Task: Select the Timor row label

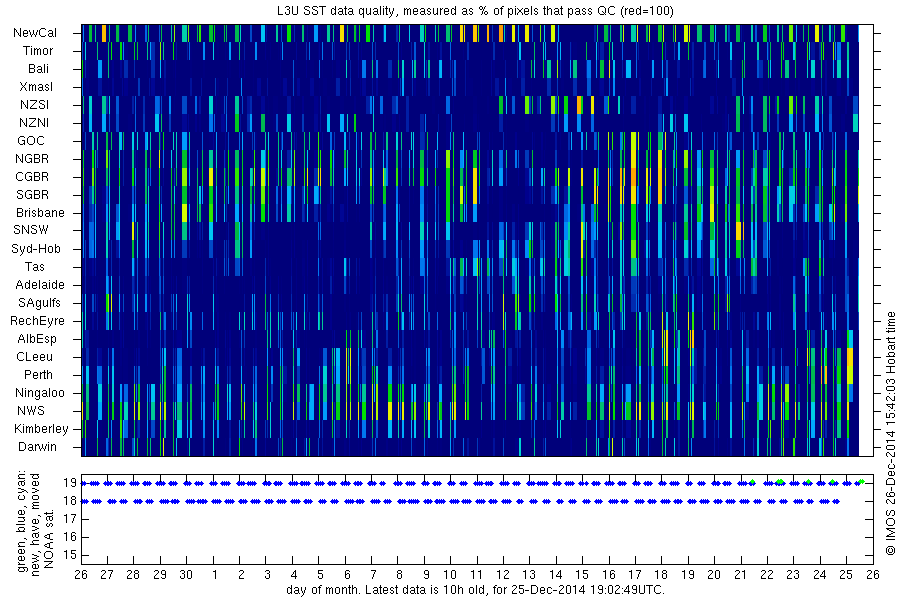Action: pos(38,51)
